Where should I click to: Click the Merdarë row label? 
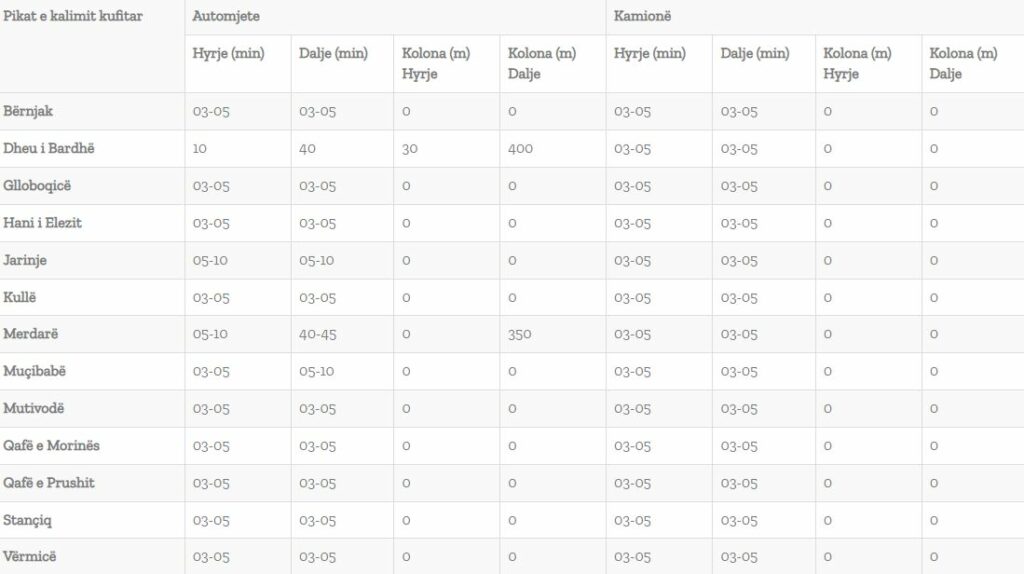[31, 334]
